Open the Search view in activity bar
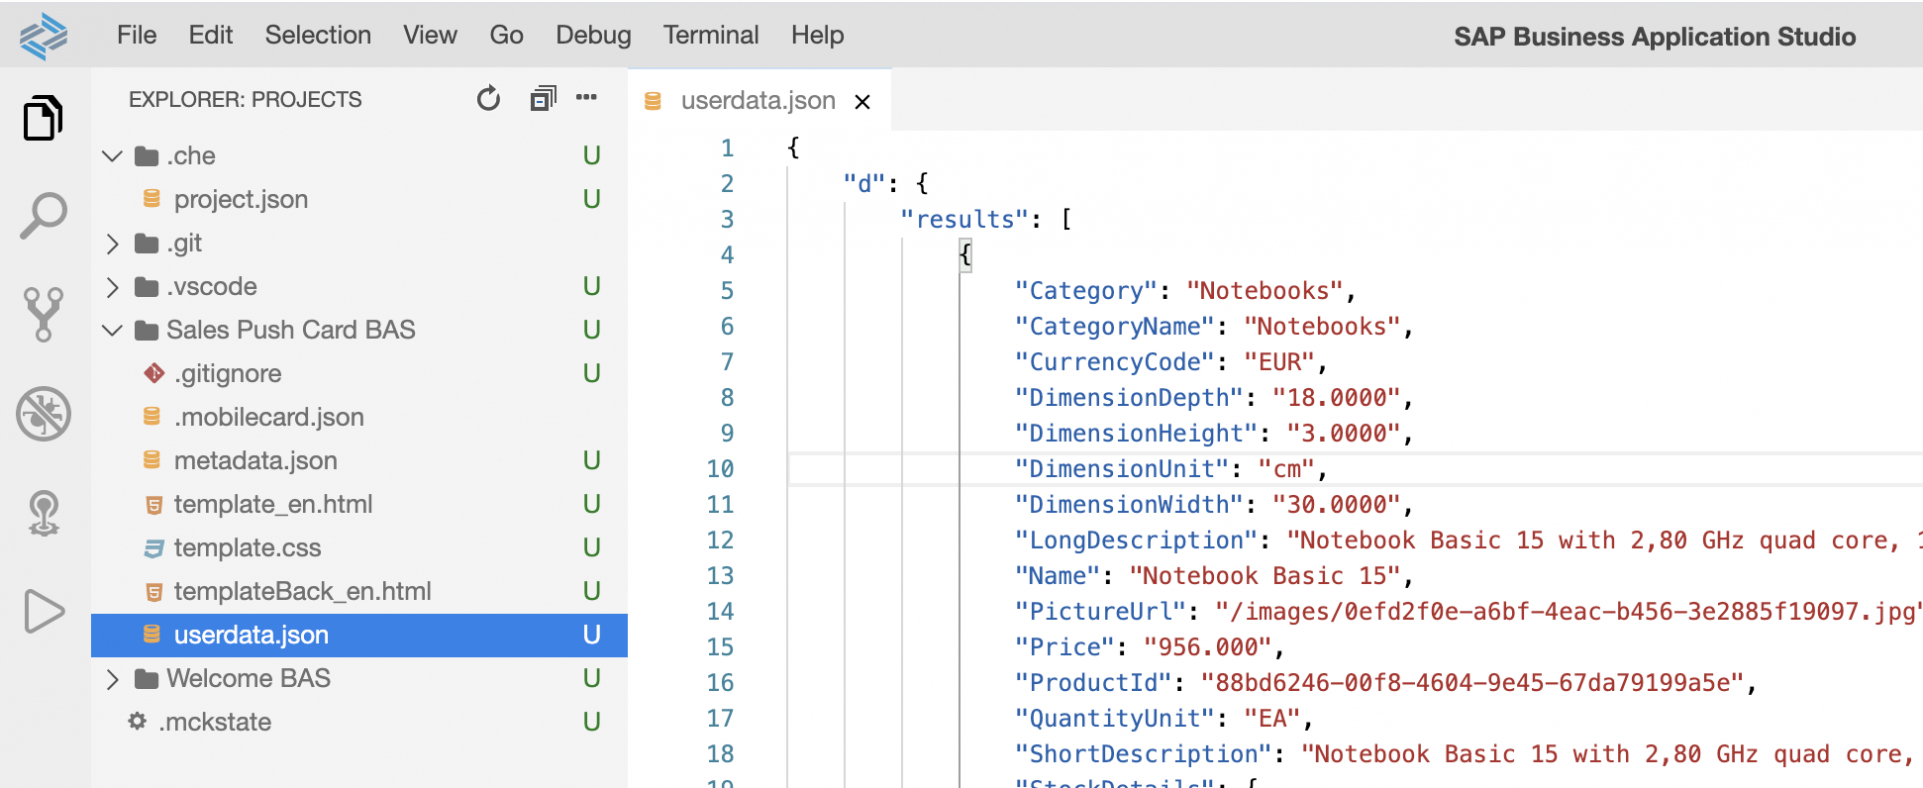This screenshot has width=1923, height=788. click(x=43, y=215)
